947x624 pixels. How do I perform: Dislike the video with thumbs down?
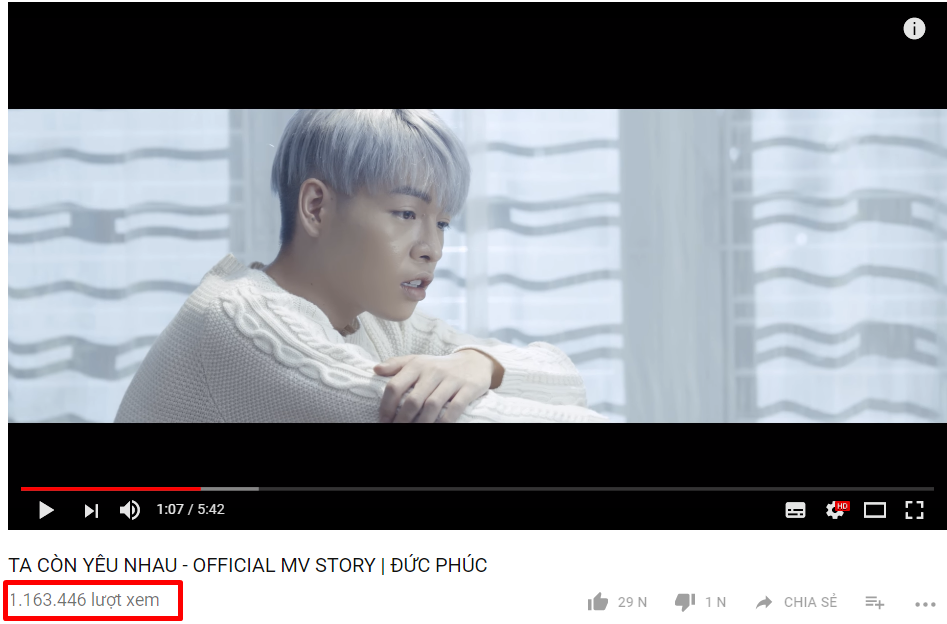coord(685,602)
